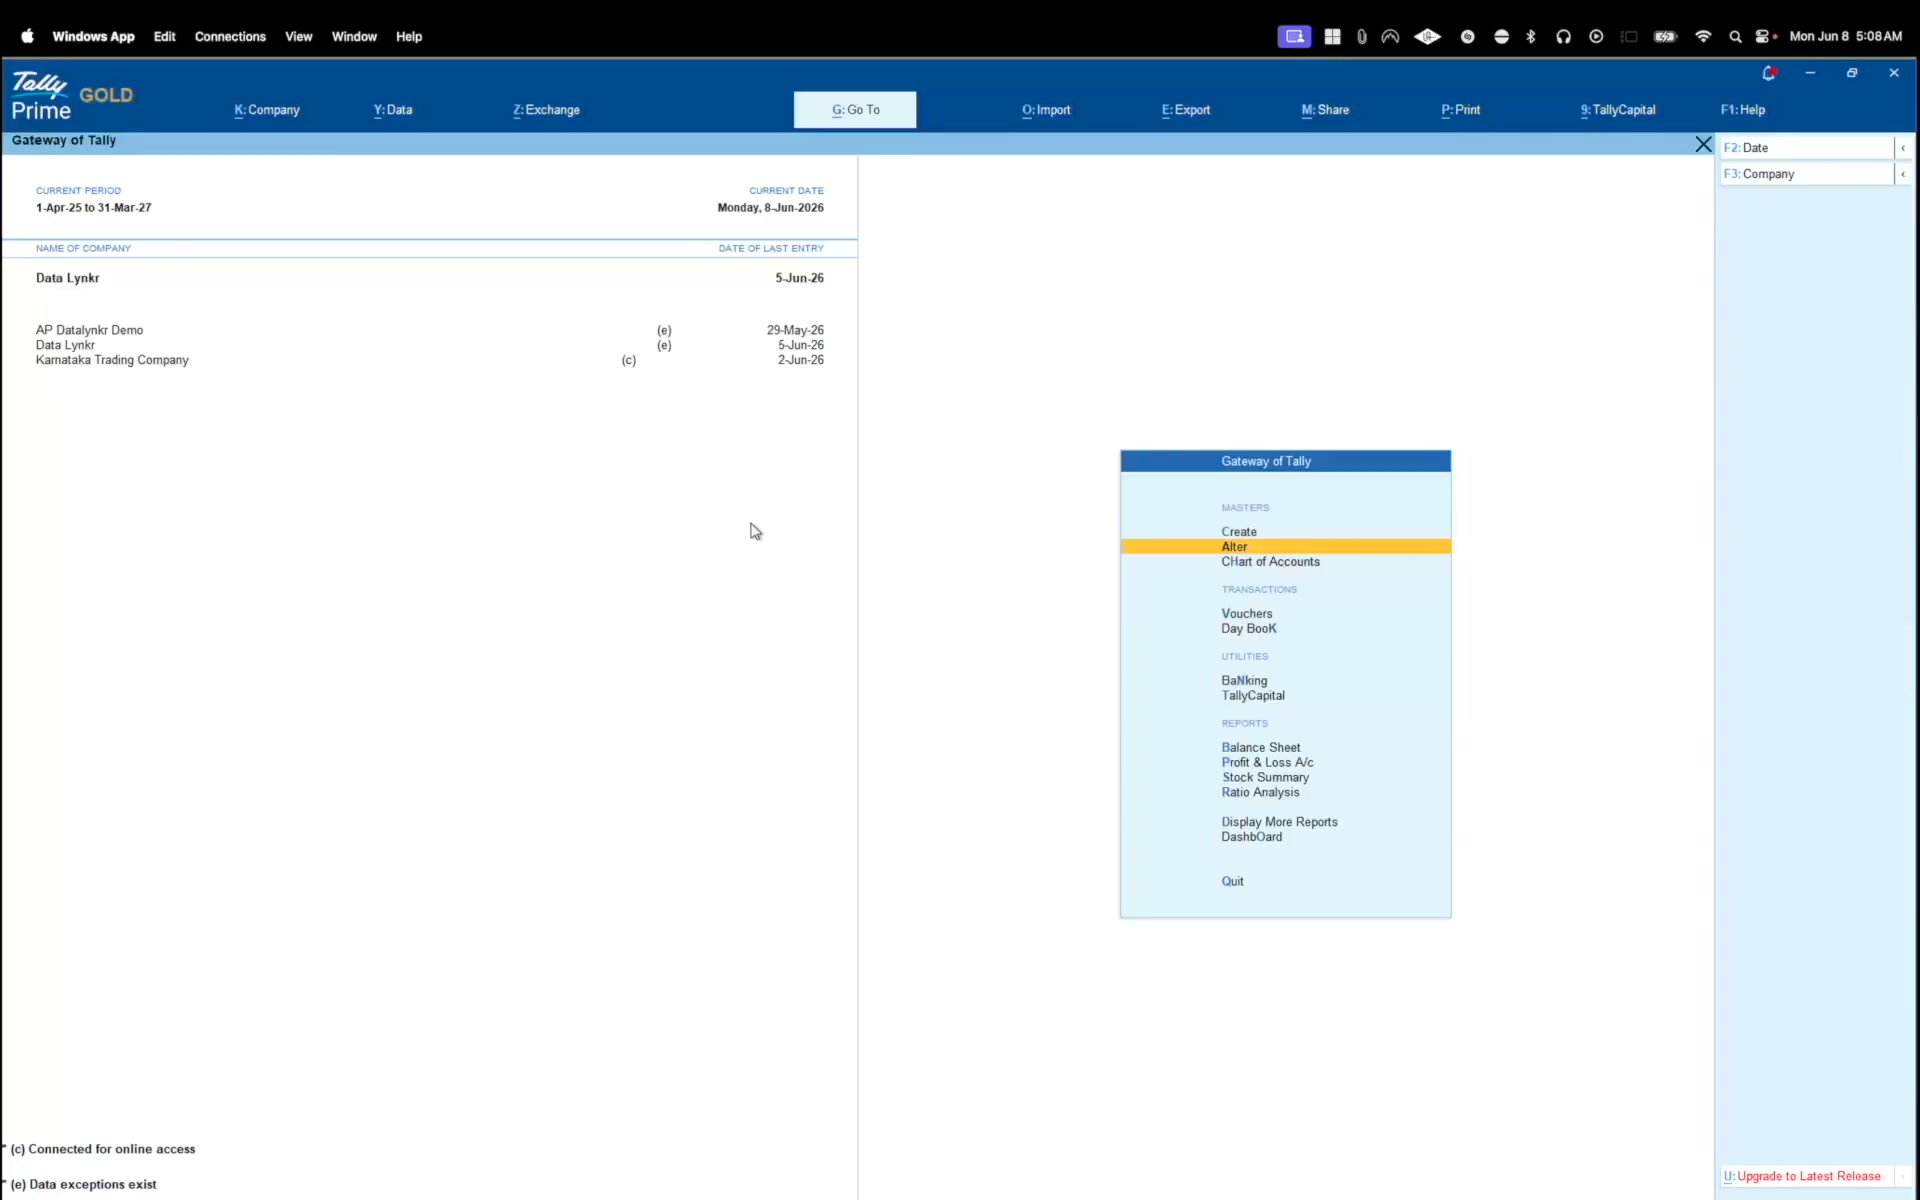Open the P: Print menu
This screenshot has width=1920, height=1200.
coord(1460,110)
